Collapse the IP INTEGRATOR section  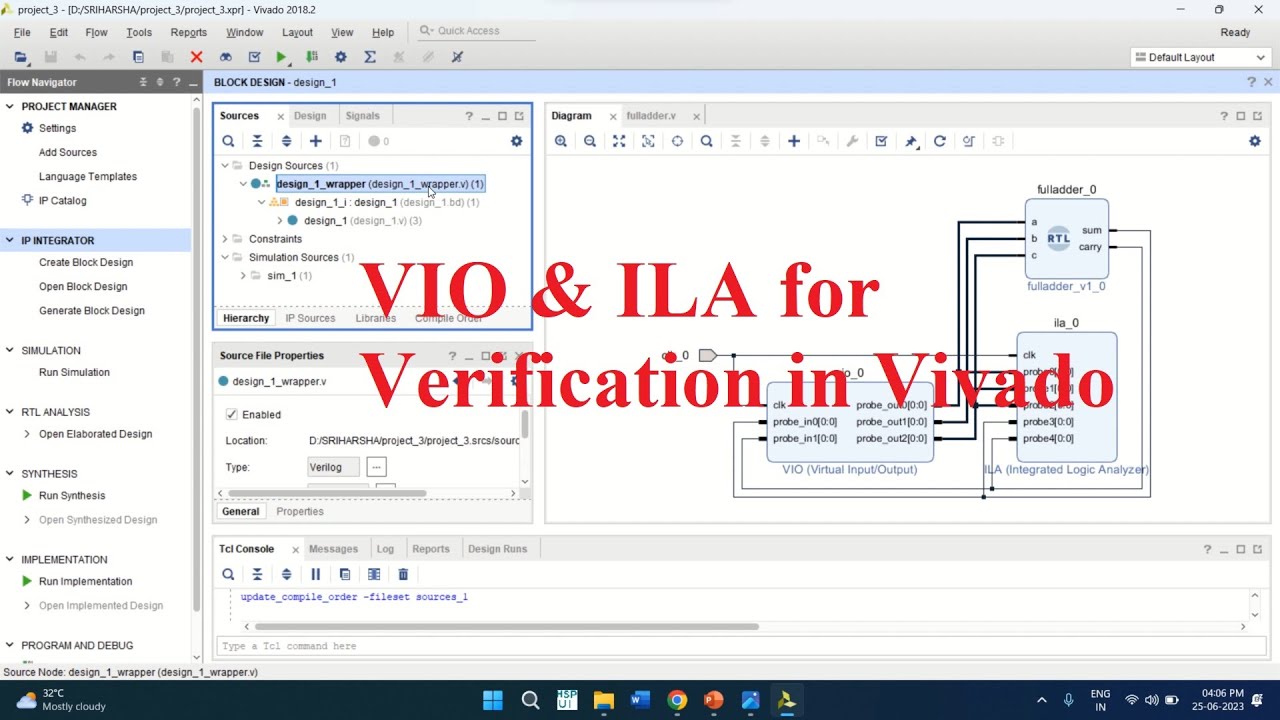point(10,240)
